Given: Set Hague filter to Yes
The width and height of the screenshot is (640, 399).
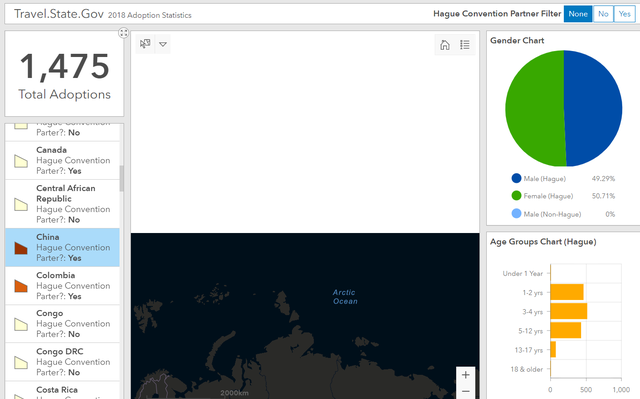Looking at the screenshot, I should click(x=625, y=14).
